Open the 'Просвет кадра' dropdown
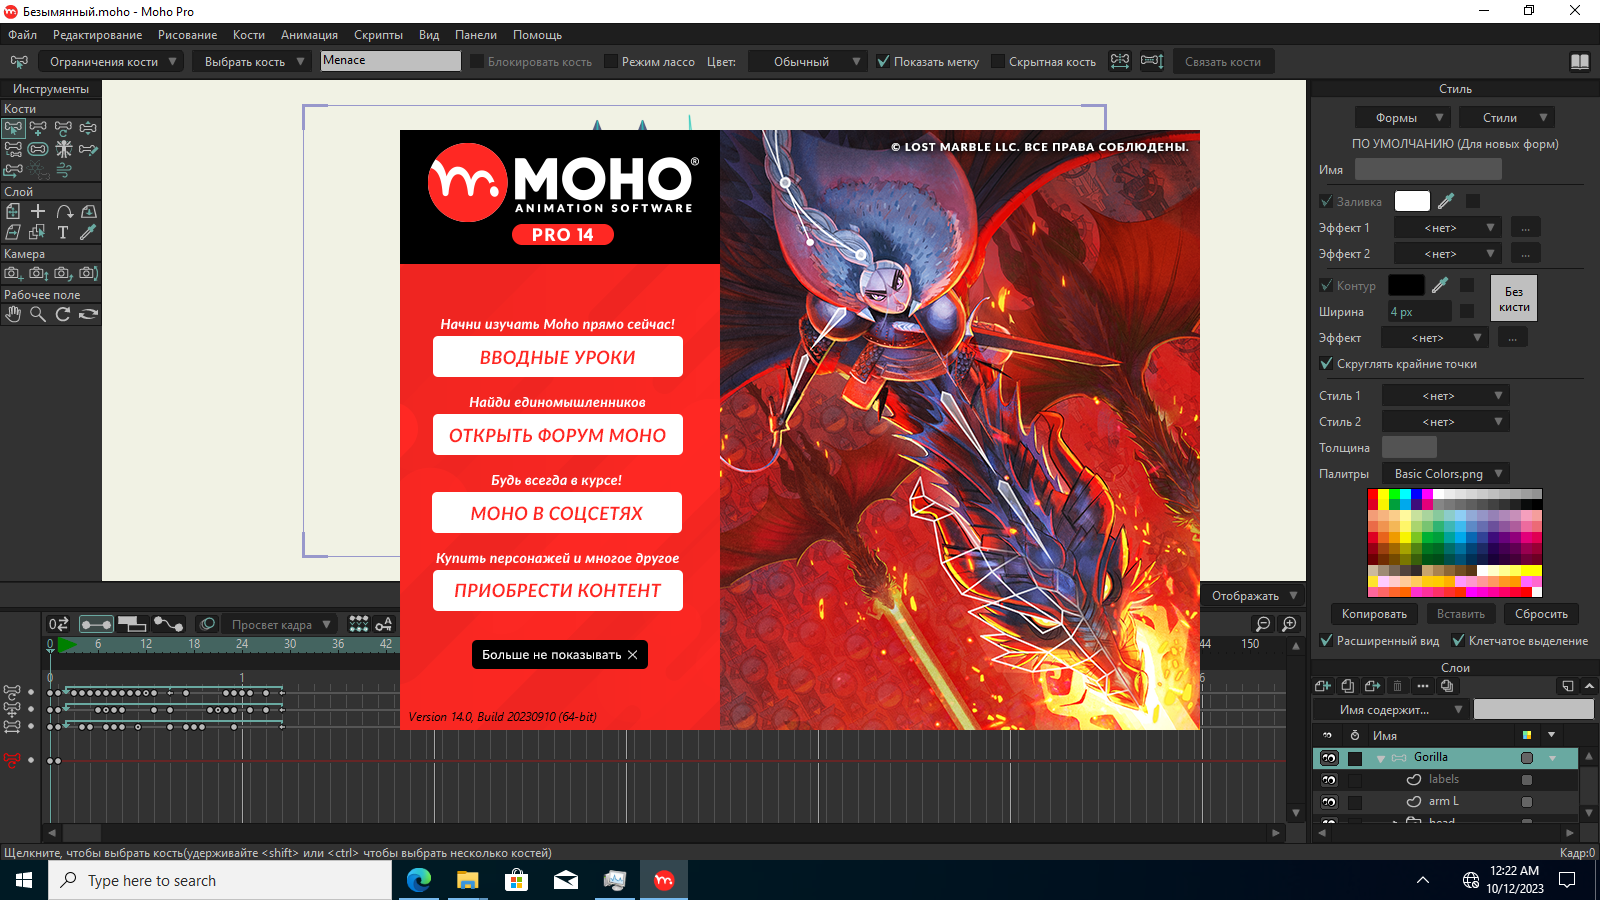Image resolution: width=1600 pixels, height=900 pixels. (279, 624)
